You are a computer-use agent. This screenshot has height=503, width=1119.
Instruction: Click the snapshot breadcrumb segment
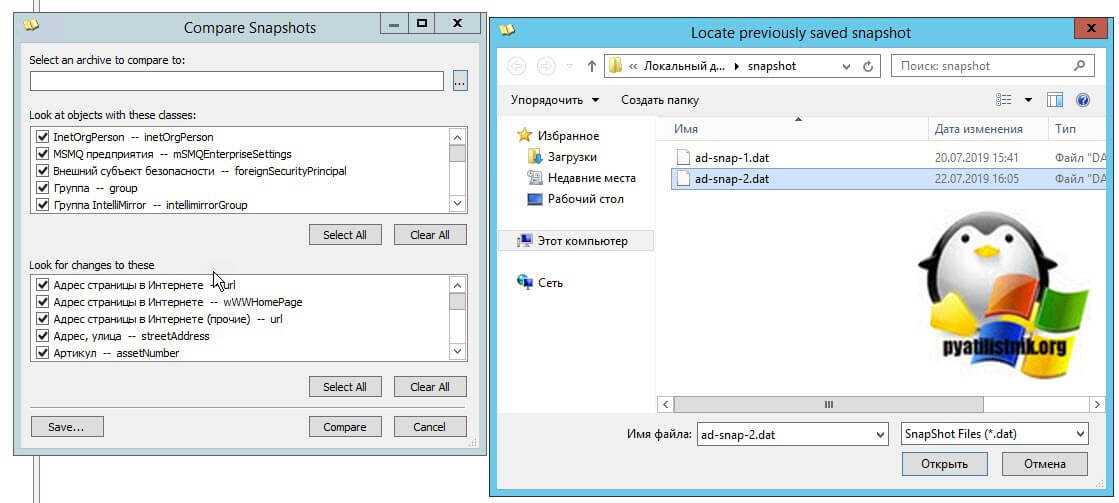[771, 66]
